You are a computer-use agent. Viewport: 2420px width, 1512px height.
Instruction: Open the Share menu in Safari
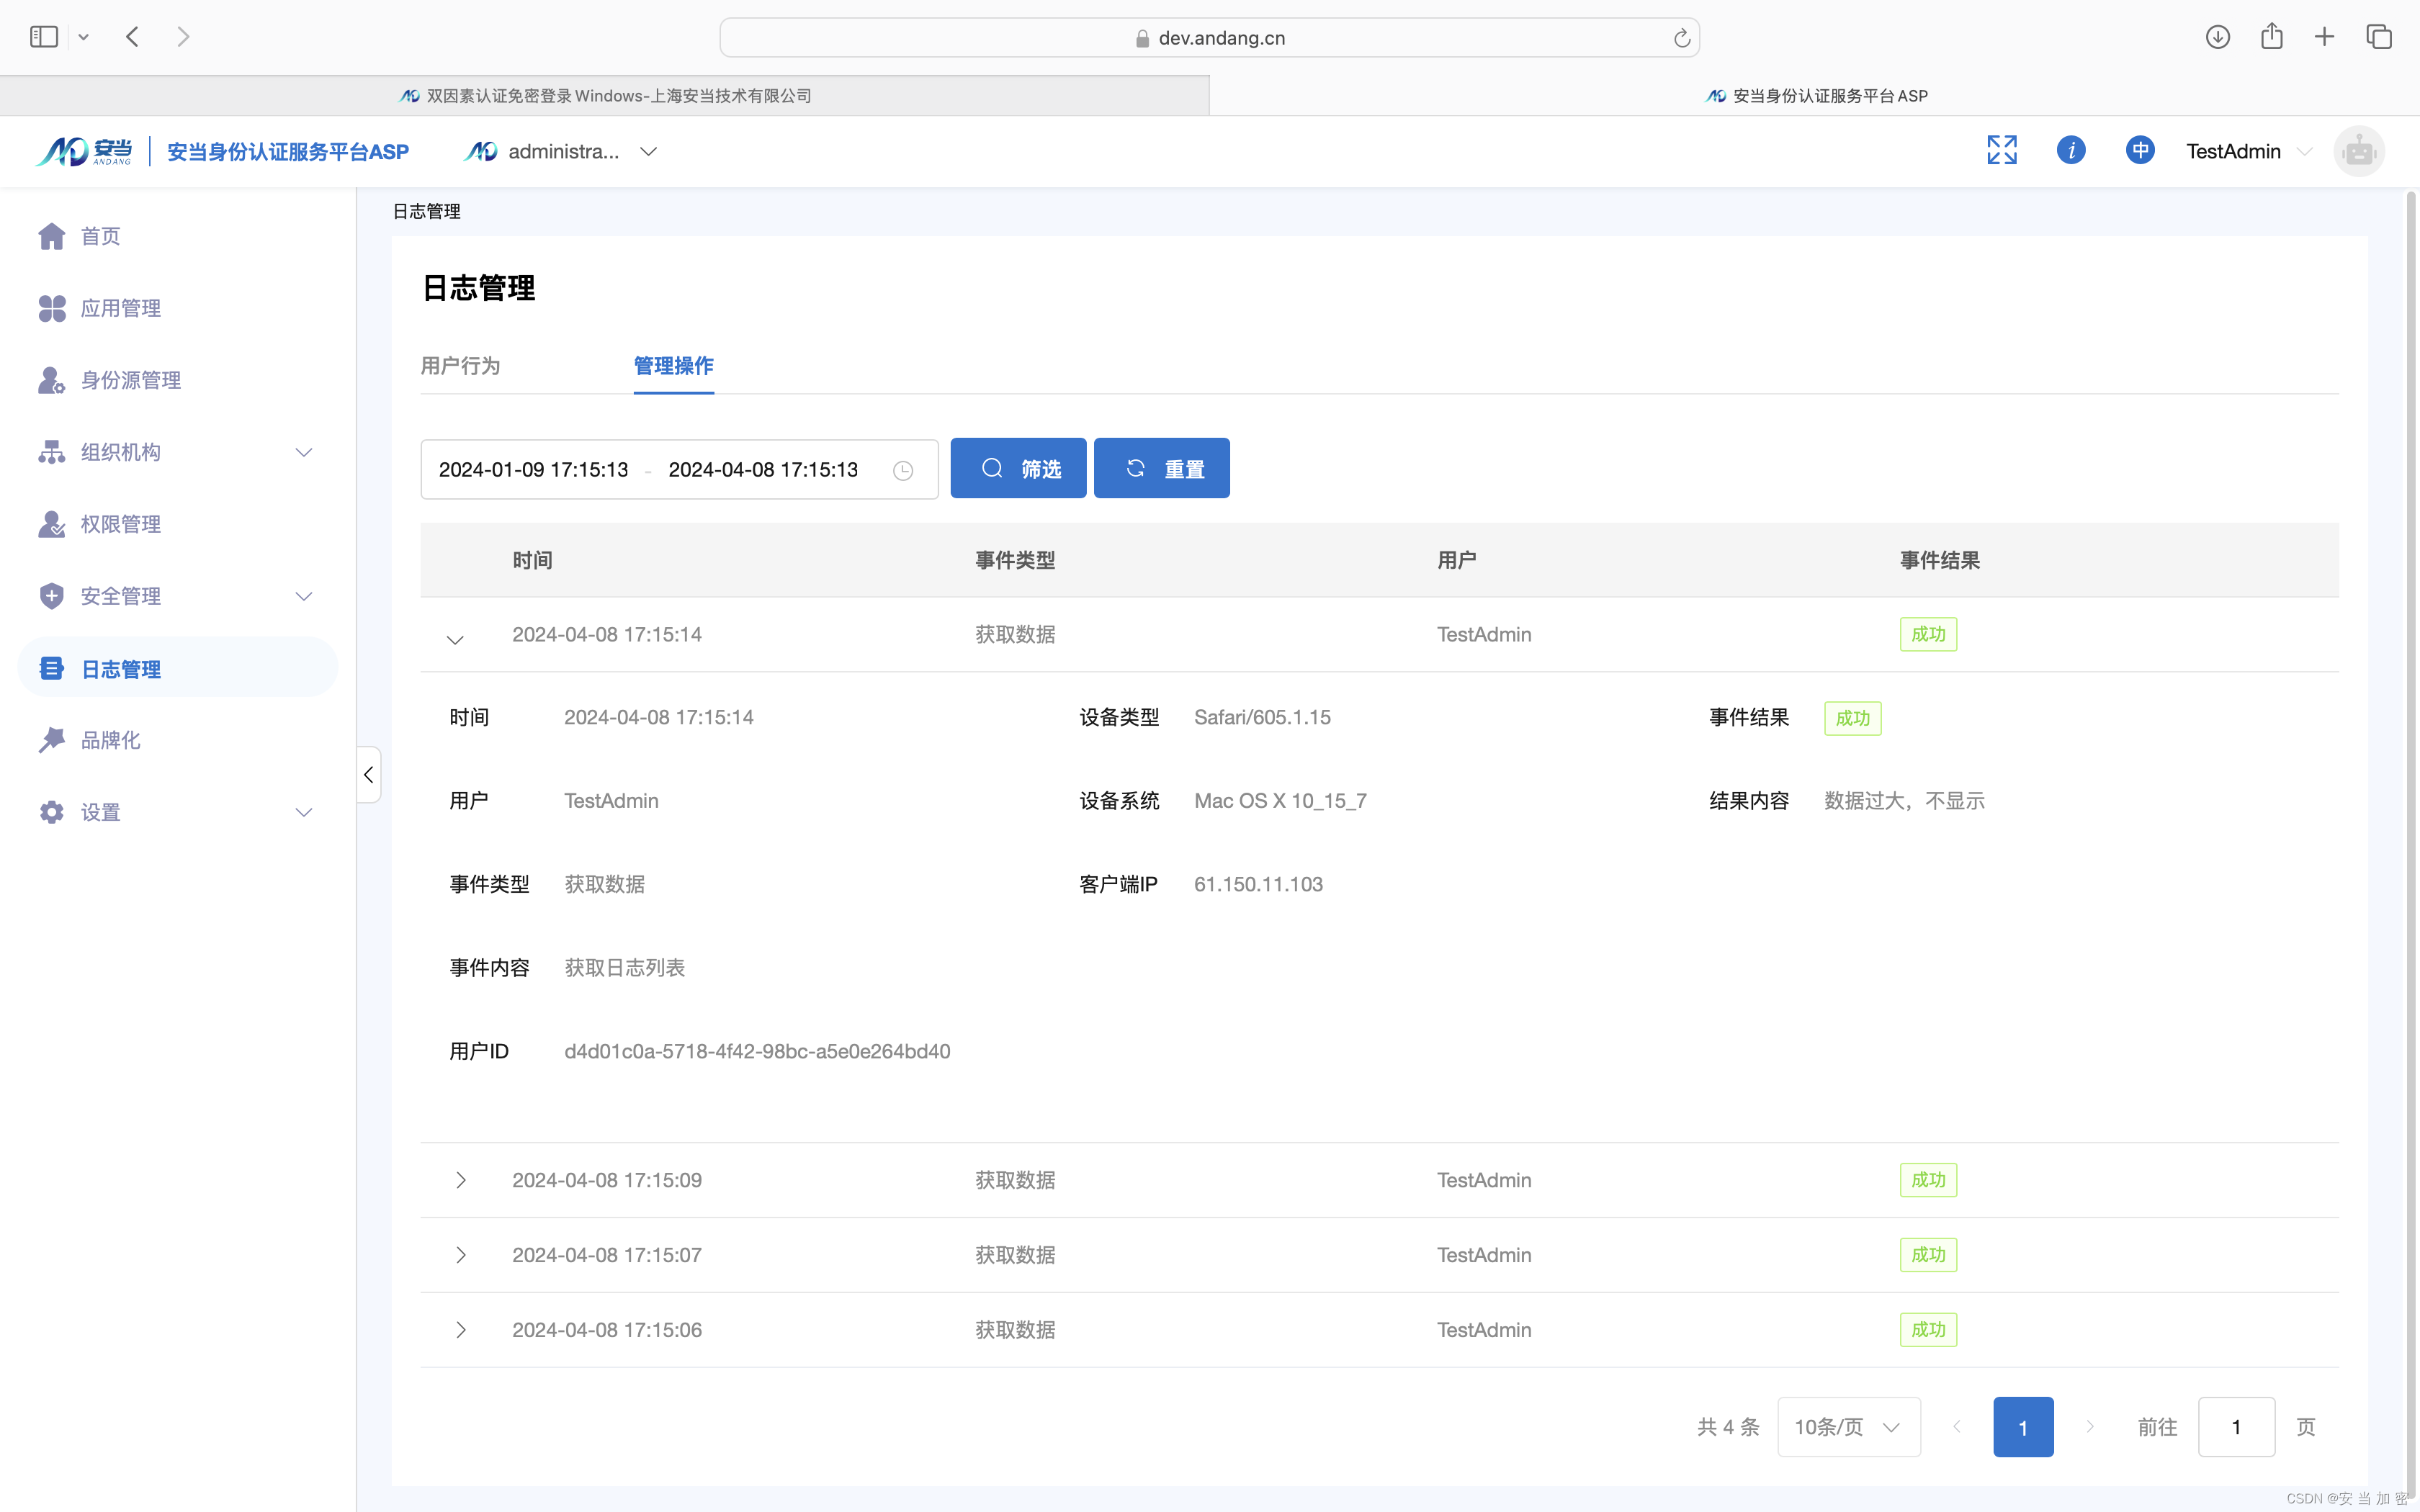pyautogui.click(x=2271, y=36)
